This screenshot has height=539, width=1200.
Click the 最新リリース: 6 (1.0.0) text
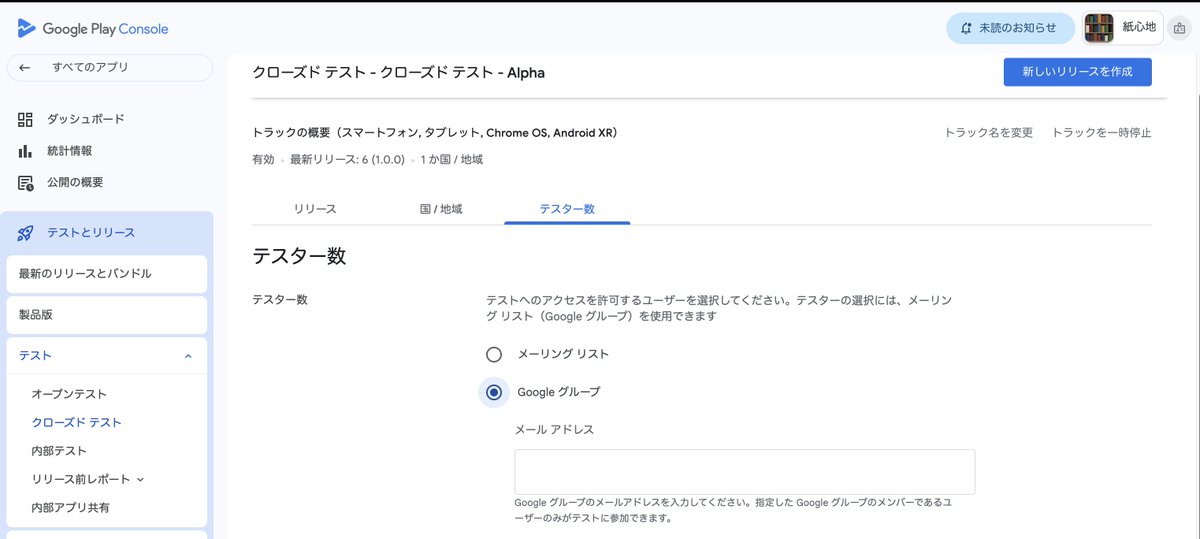tap(348, 159)
